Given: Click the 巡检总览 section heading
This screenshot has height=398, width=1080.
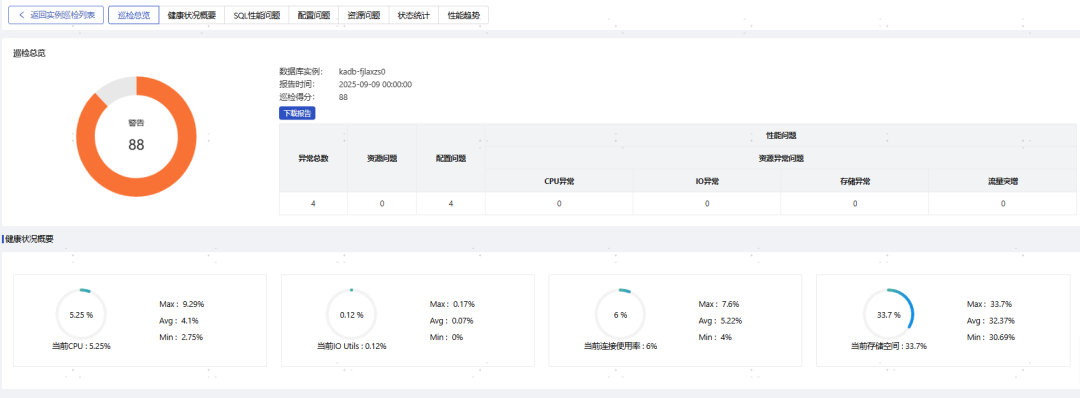Looking at the screenshot, I should click(30, 53).
